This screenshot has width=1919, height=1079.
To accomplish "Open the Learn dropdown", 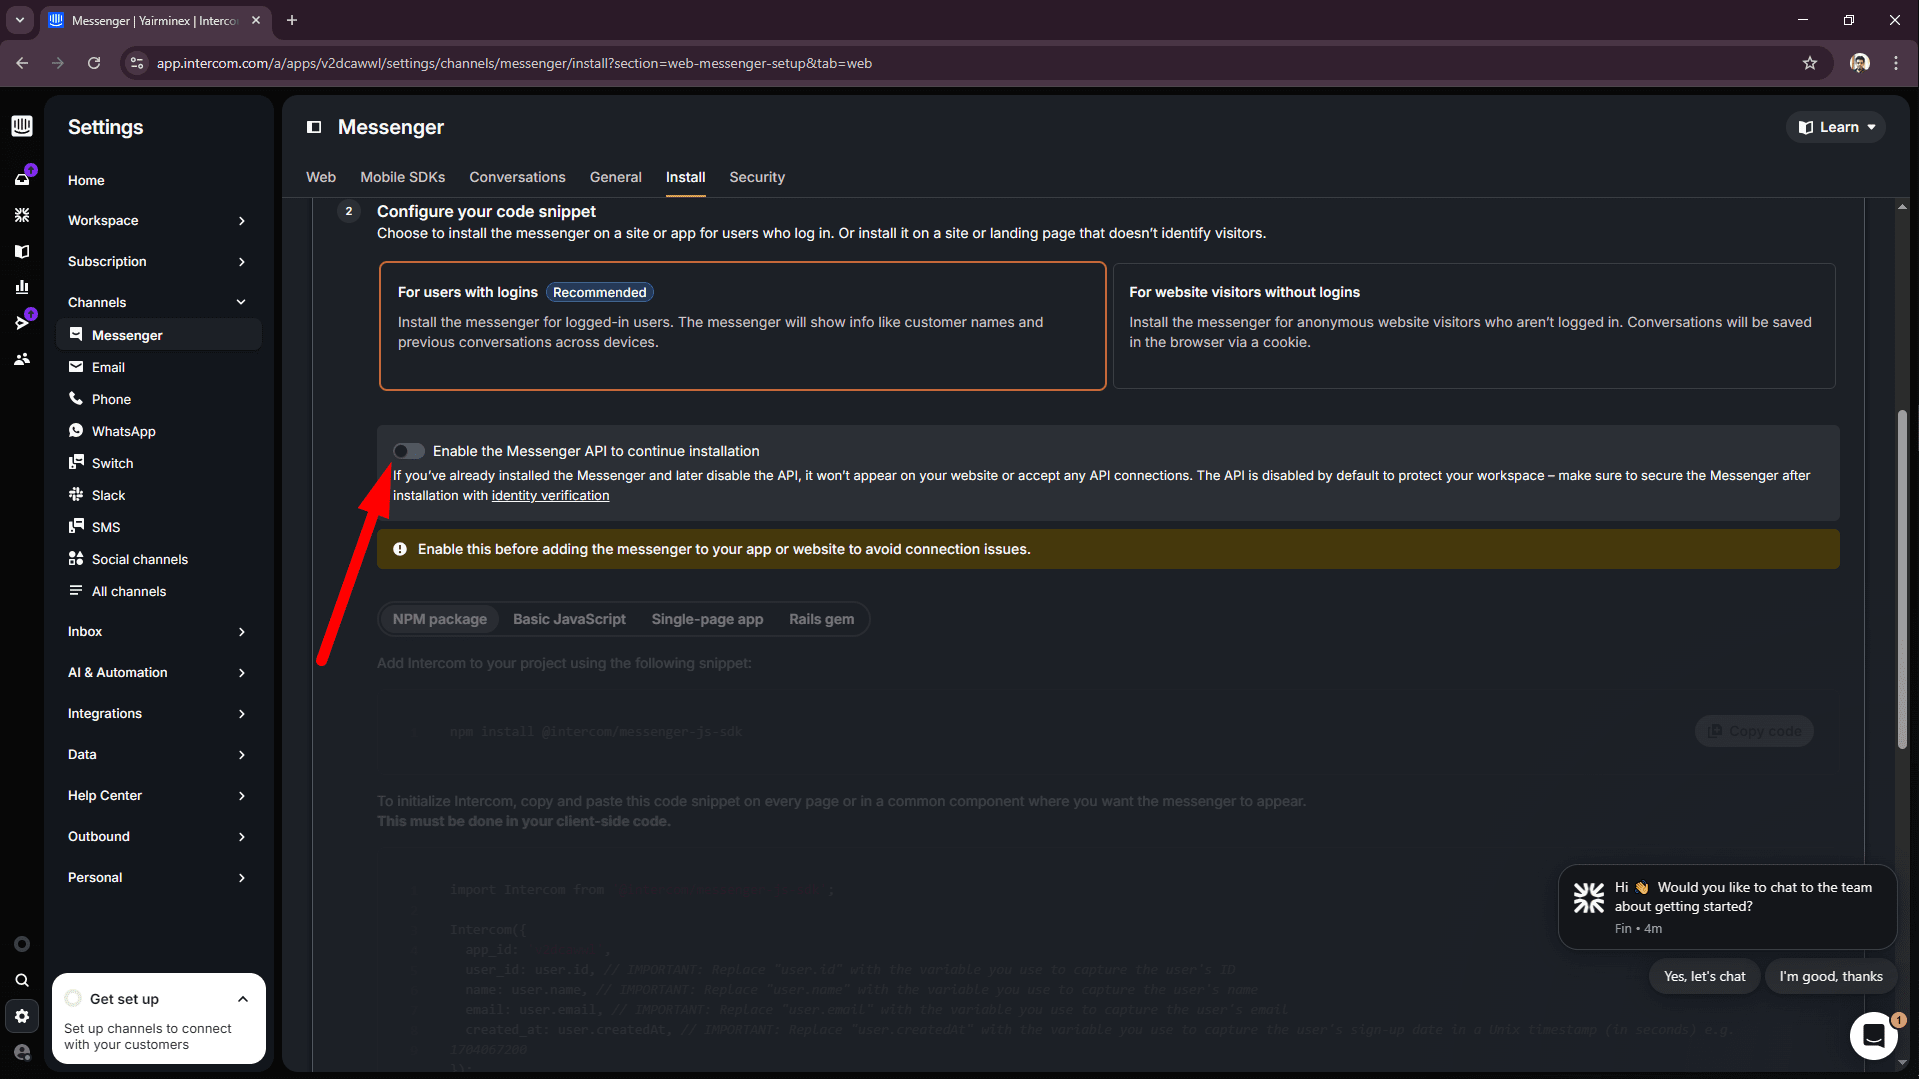I will tap(1836, 127).
